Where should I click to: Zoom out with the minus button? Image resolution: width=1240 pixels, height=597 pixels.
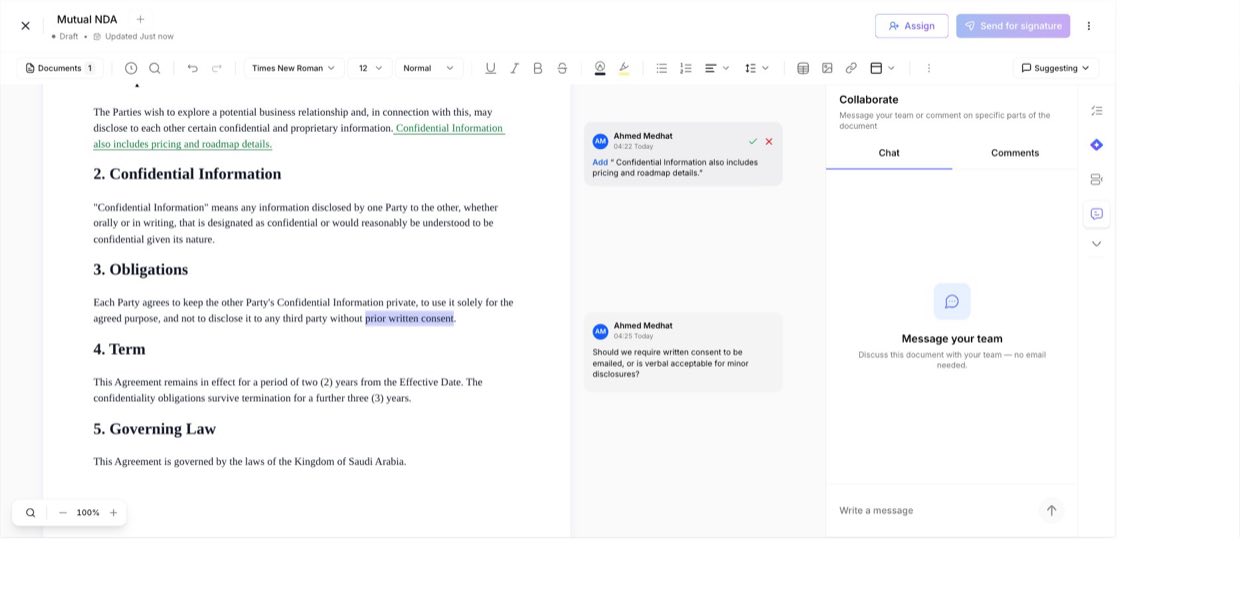63,513
